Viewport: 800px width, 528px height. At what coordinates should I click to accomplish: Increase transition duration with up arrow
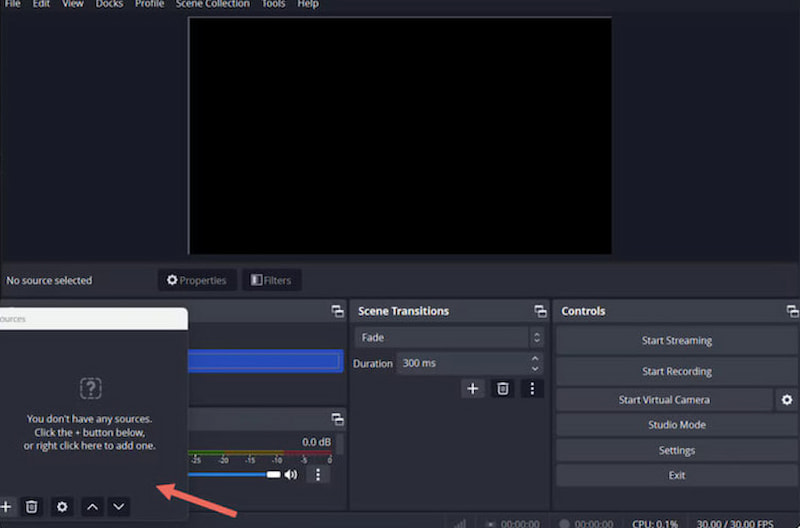click(535, 359)
